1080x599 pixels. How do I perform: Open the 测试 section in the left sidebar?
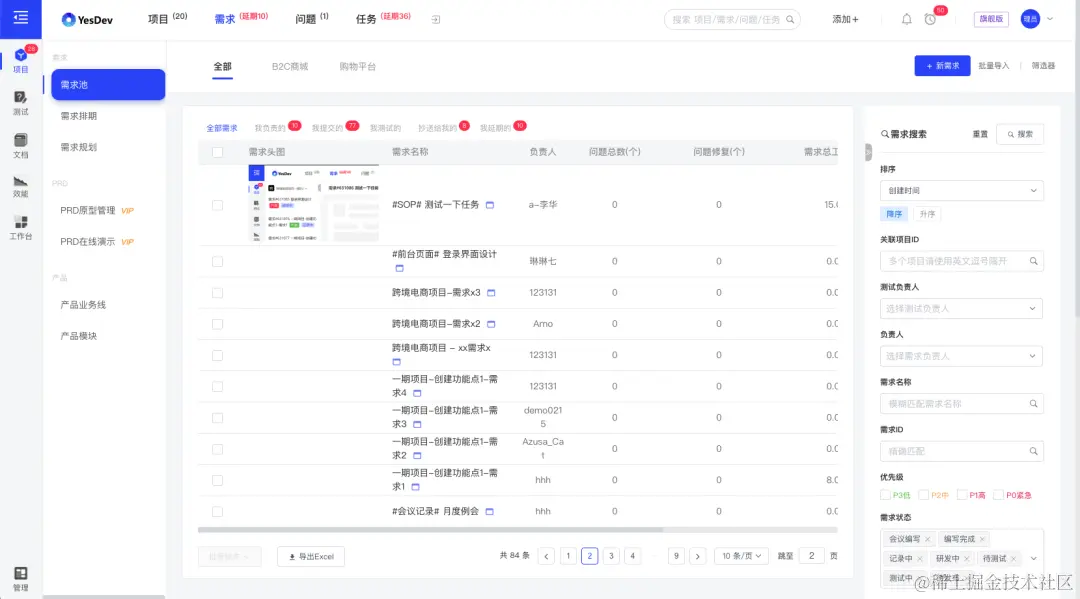tap(20, 105)
